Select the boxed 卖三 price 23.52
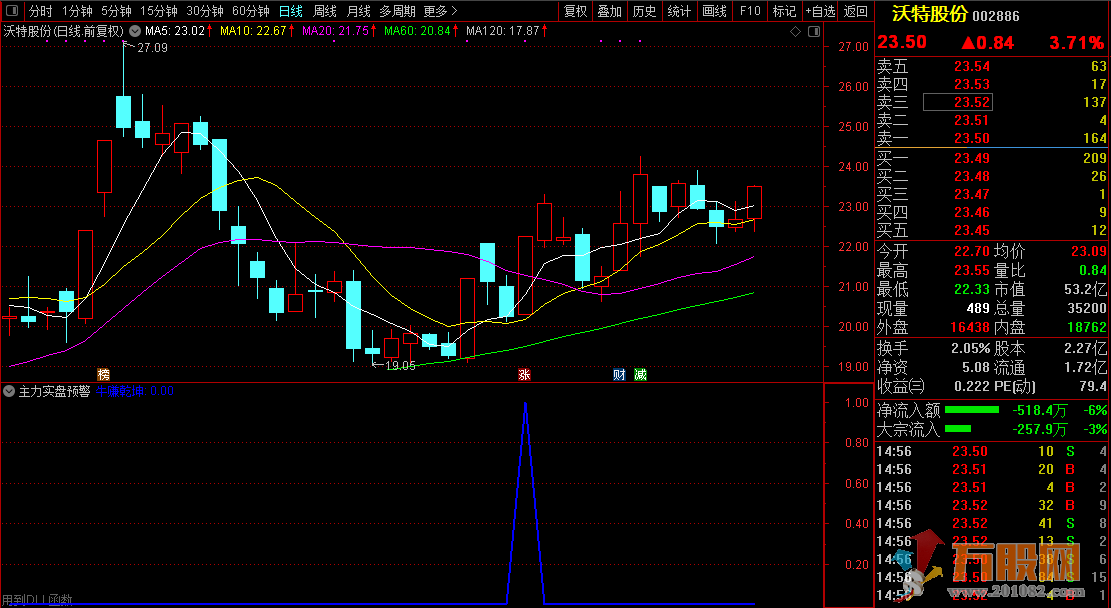The height and width of the screenshot is (608, 1111). 957,103
